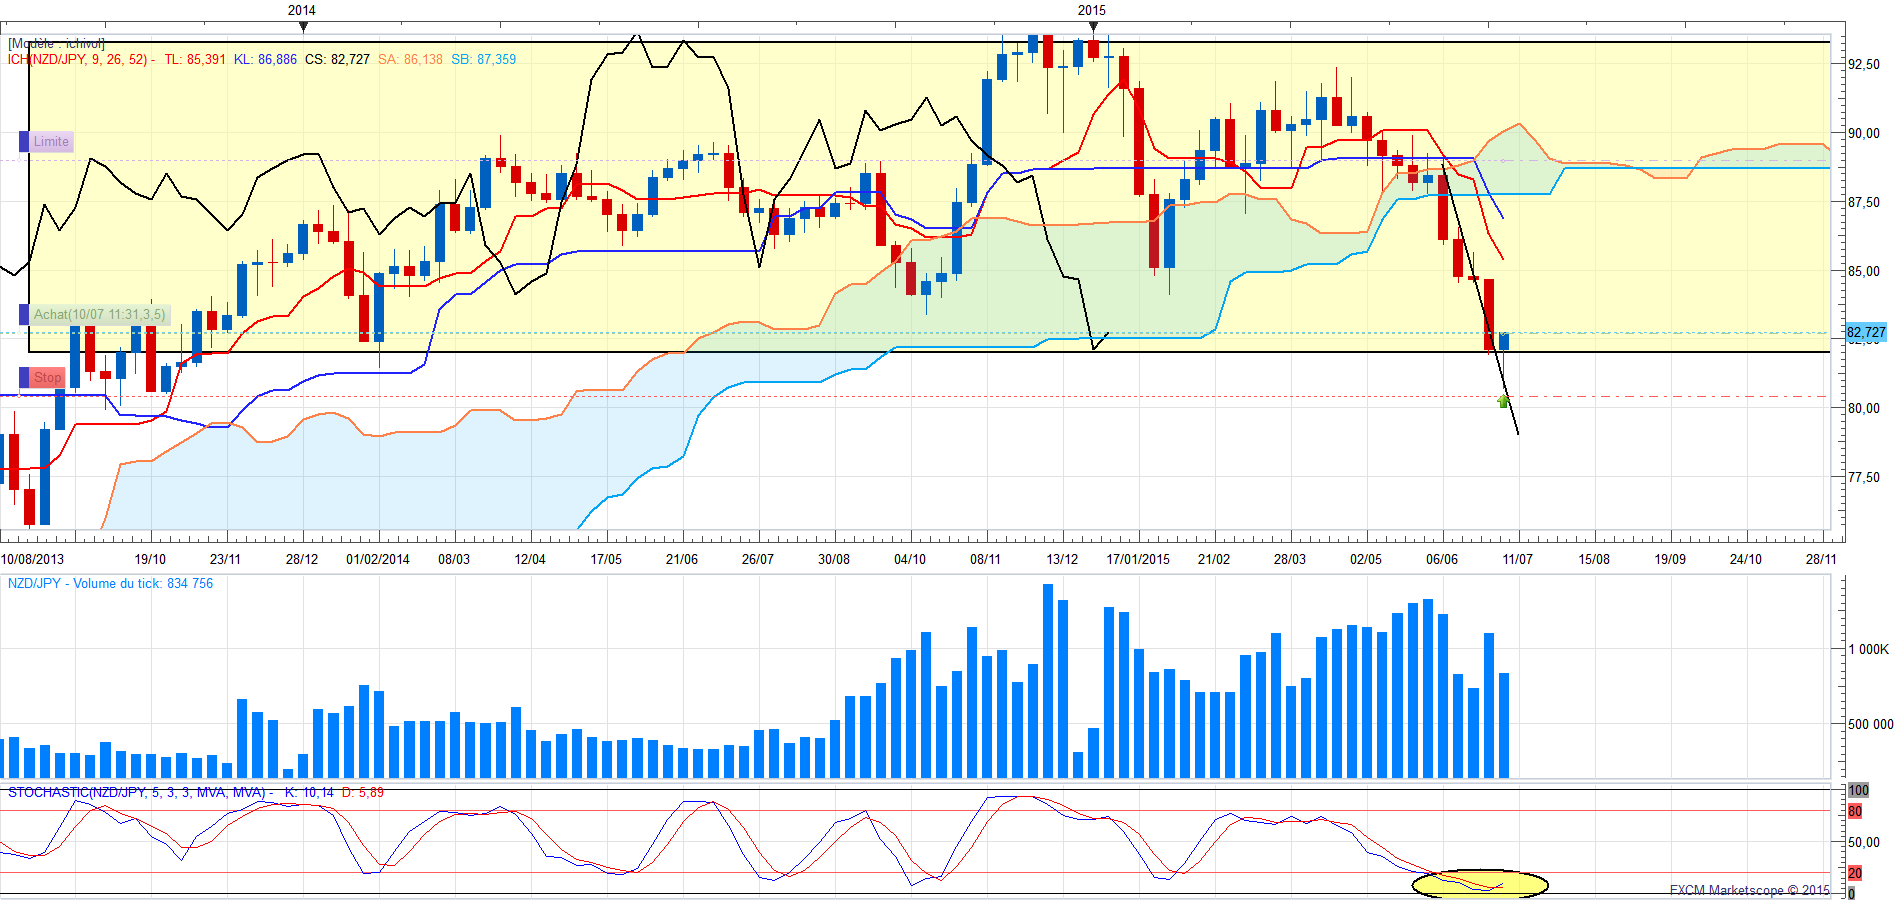1903x900 pixels.
Task: Click the SB: 87,359 value
Action: tap(483, 60)
